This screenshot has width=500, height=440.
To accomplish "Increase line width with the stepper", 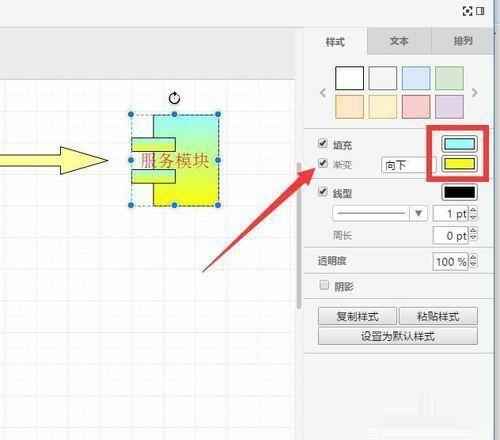I will (x=473, y=210).
